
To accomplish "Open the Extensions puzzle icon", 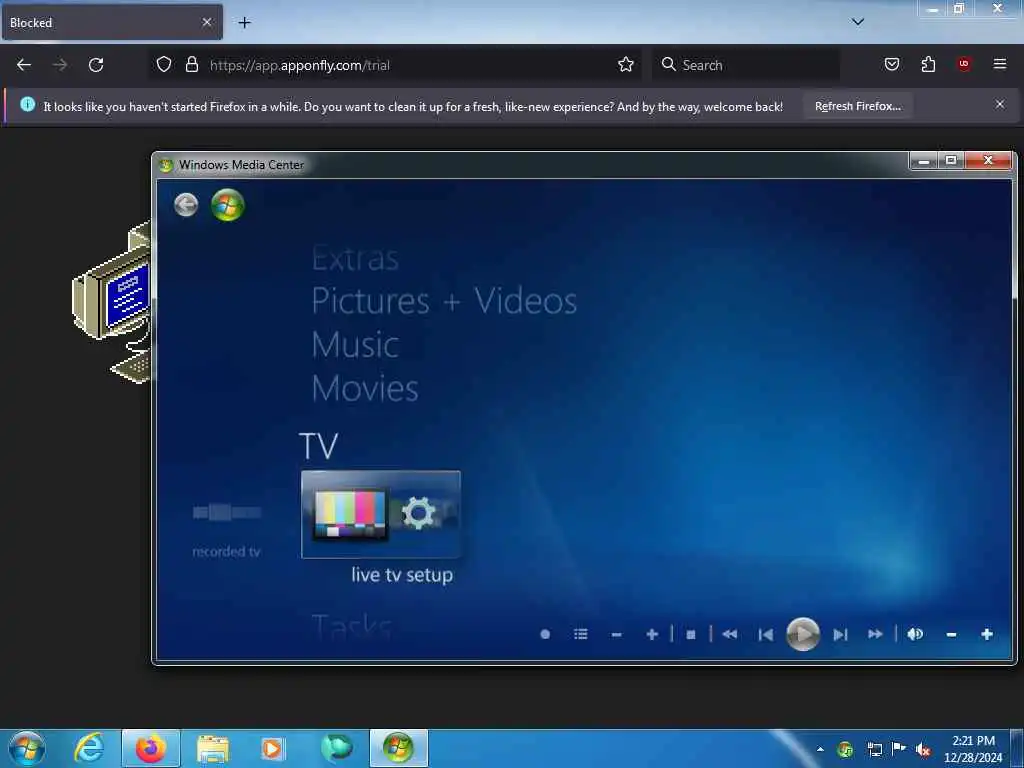I will (928, 65).
